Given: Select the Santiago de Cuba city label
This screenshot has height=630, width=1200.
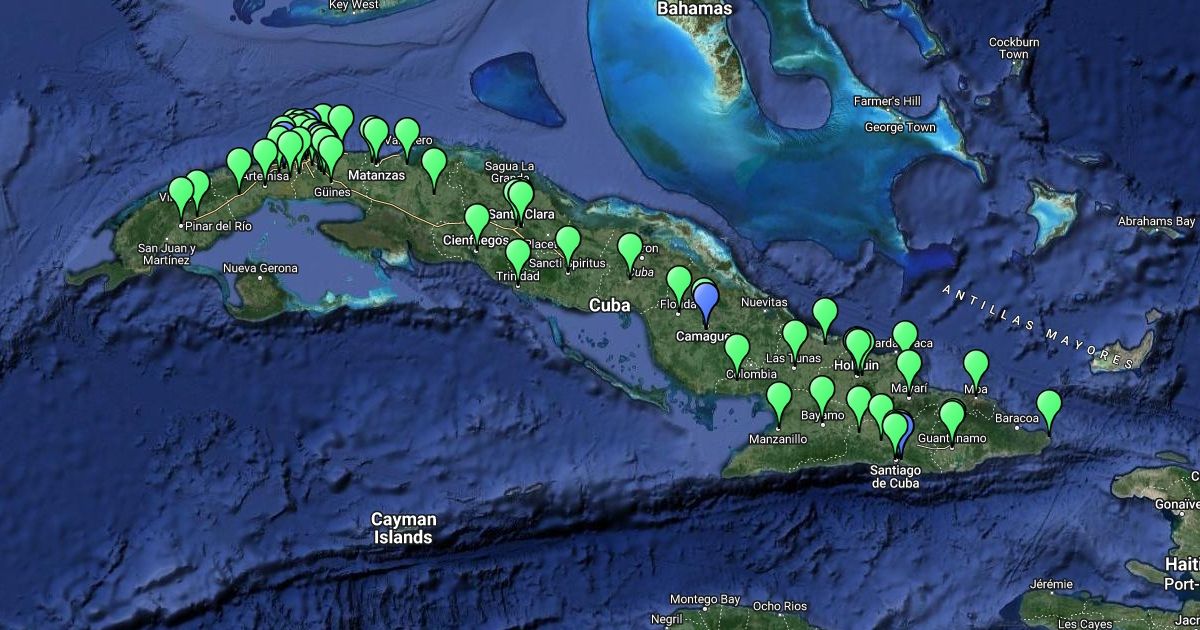Looking at the screenshot, I should pyautogui.click(x=894, y=476).
